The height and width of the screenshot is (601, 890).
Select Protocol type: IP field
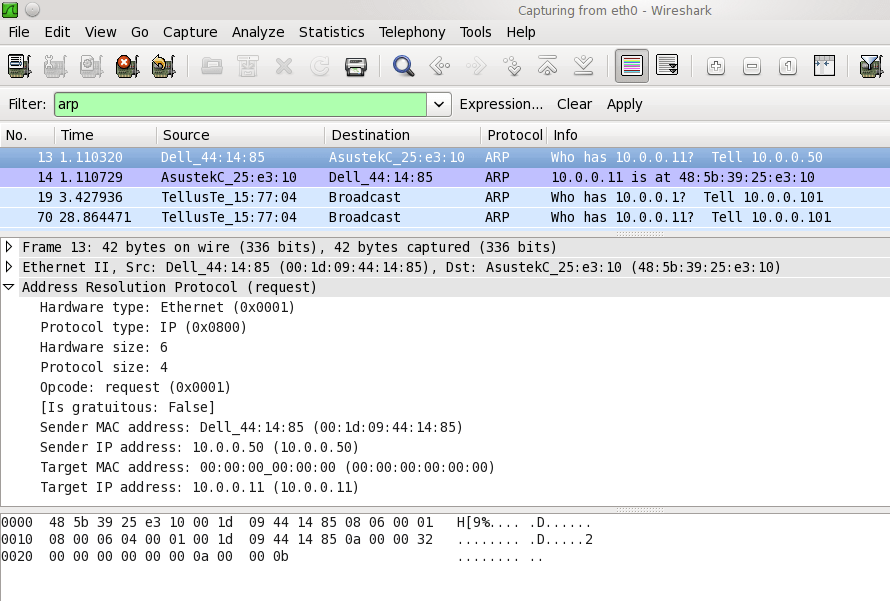(x=143, y=327)
